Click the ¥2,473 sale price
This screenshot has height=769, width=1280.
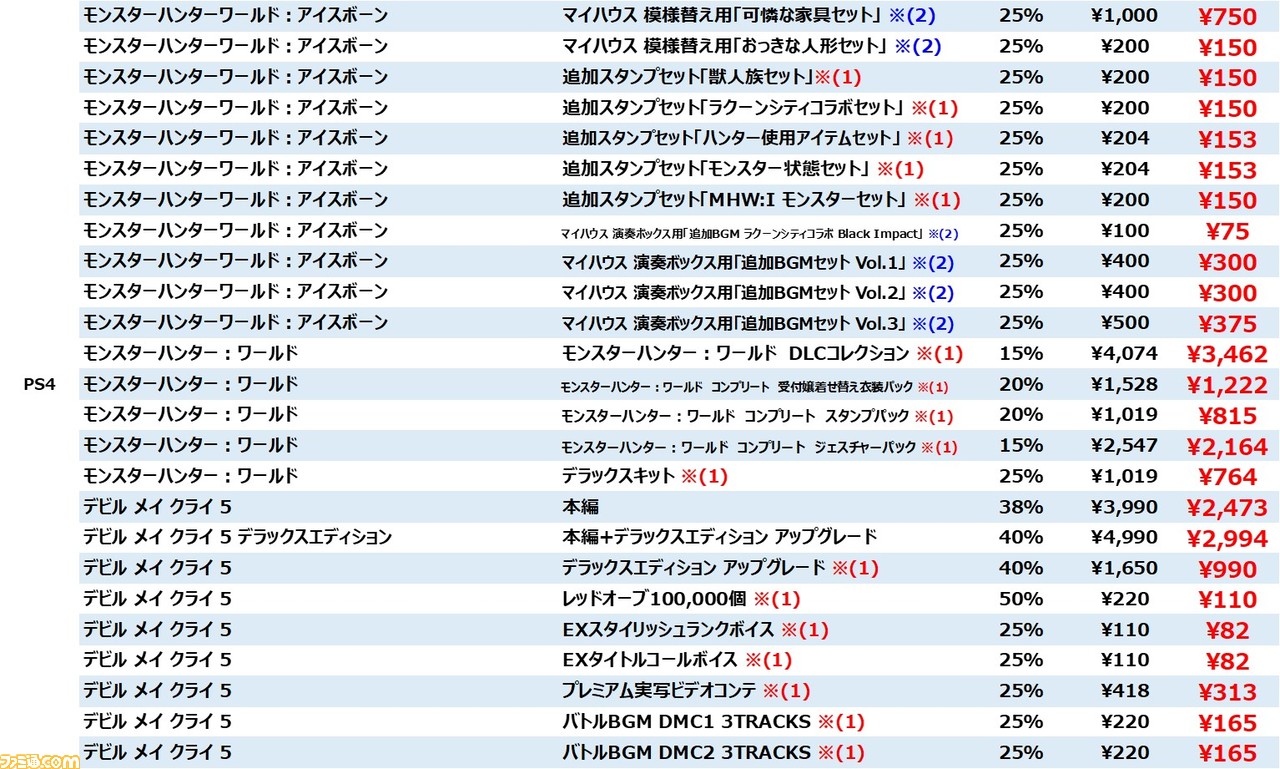[1227, 508]
